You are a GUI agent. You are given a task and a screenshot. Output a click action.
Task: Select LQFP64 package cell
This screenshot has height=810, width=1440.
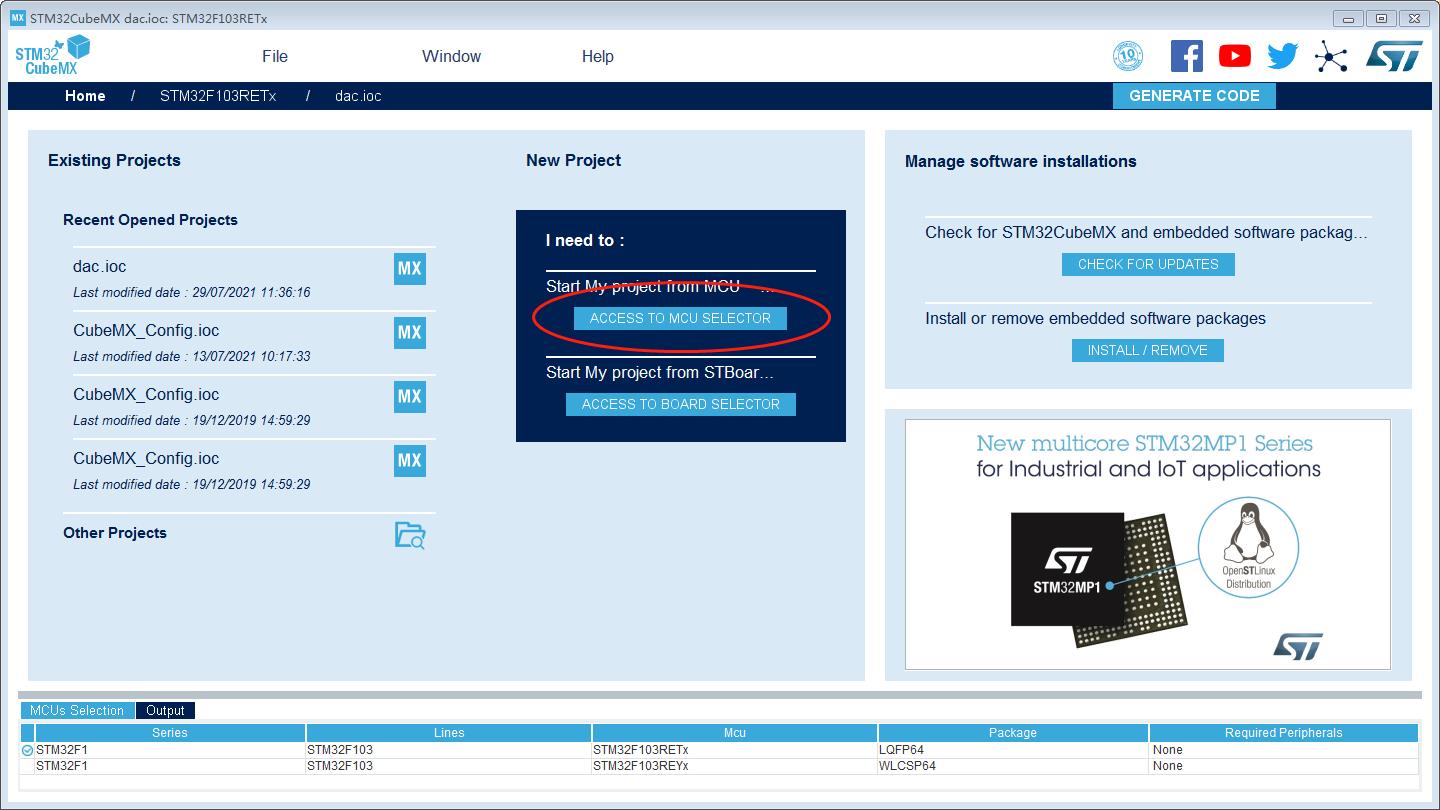1013,750
